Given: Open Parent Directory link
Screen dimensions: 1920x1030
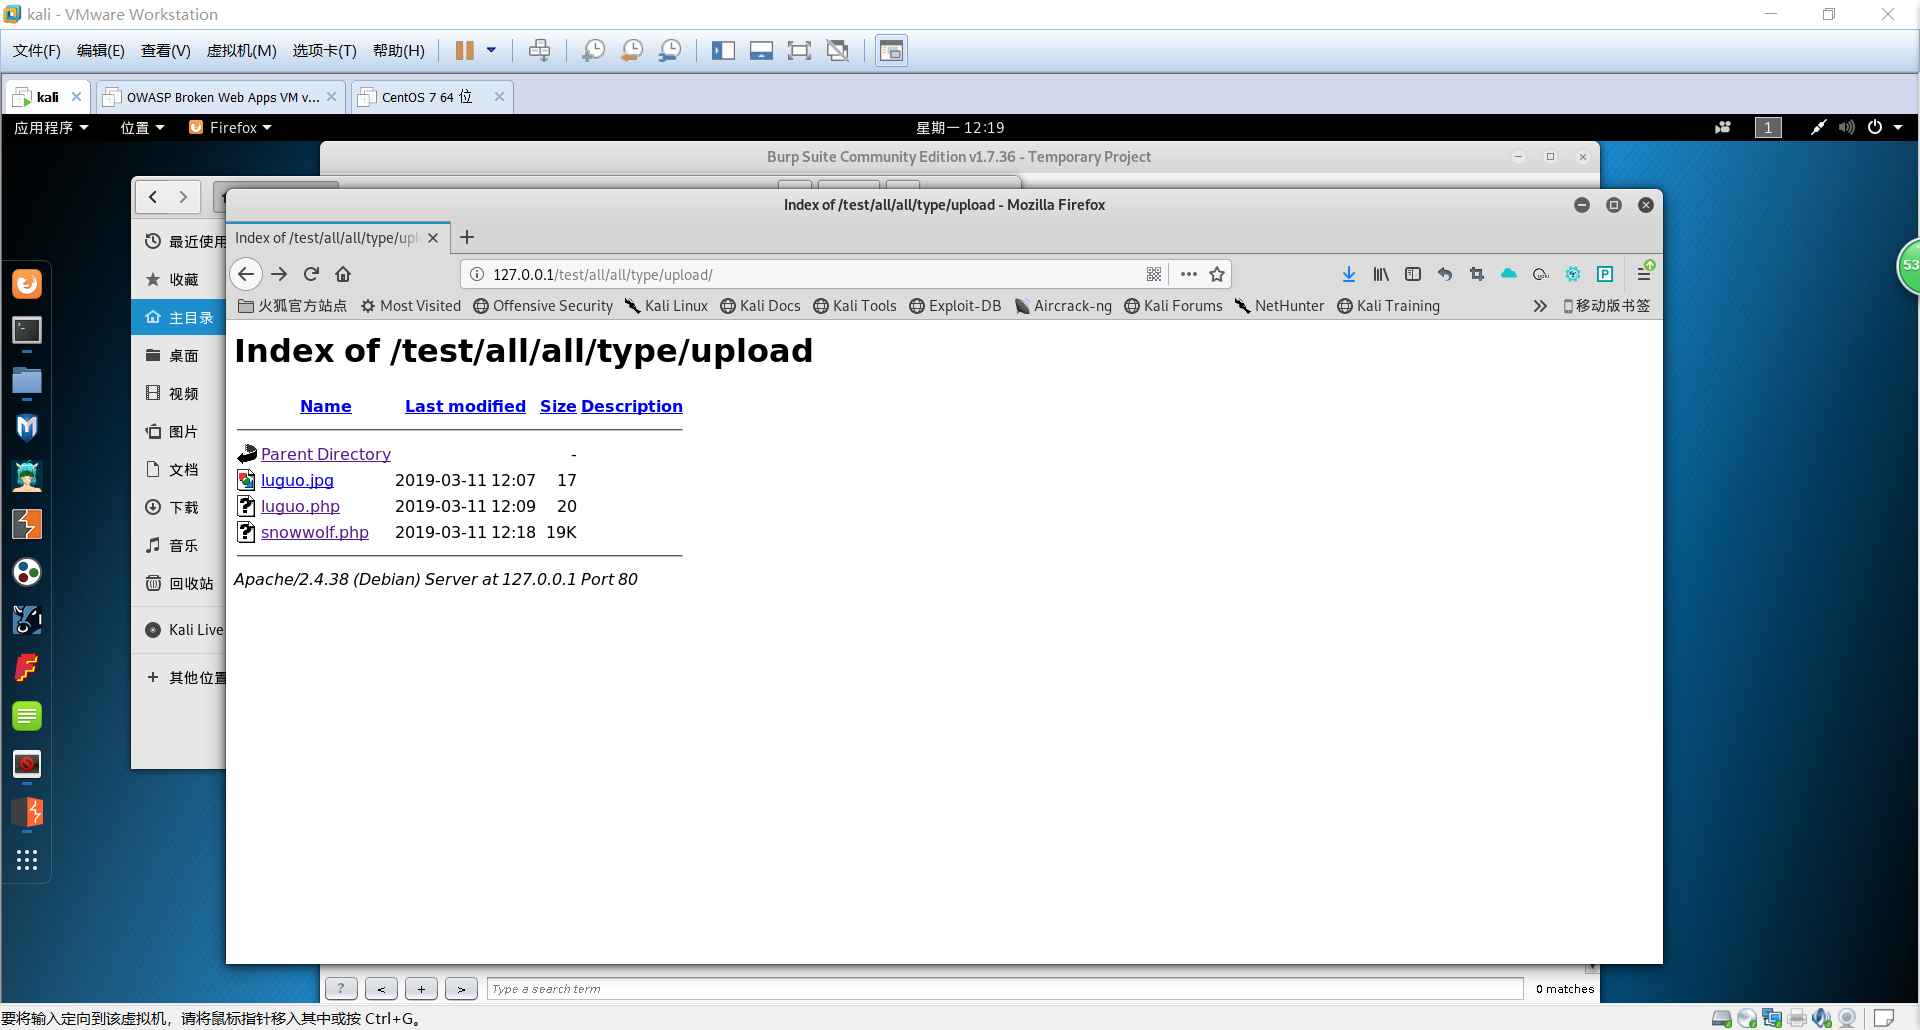Looking at the screenshot, I should 326,454.
